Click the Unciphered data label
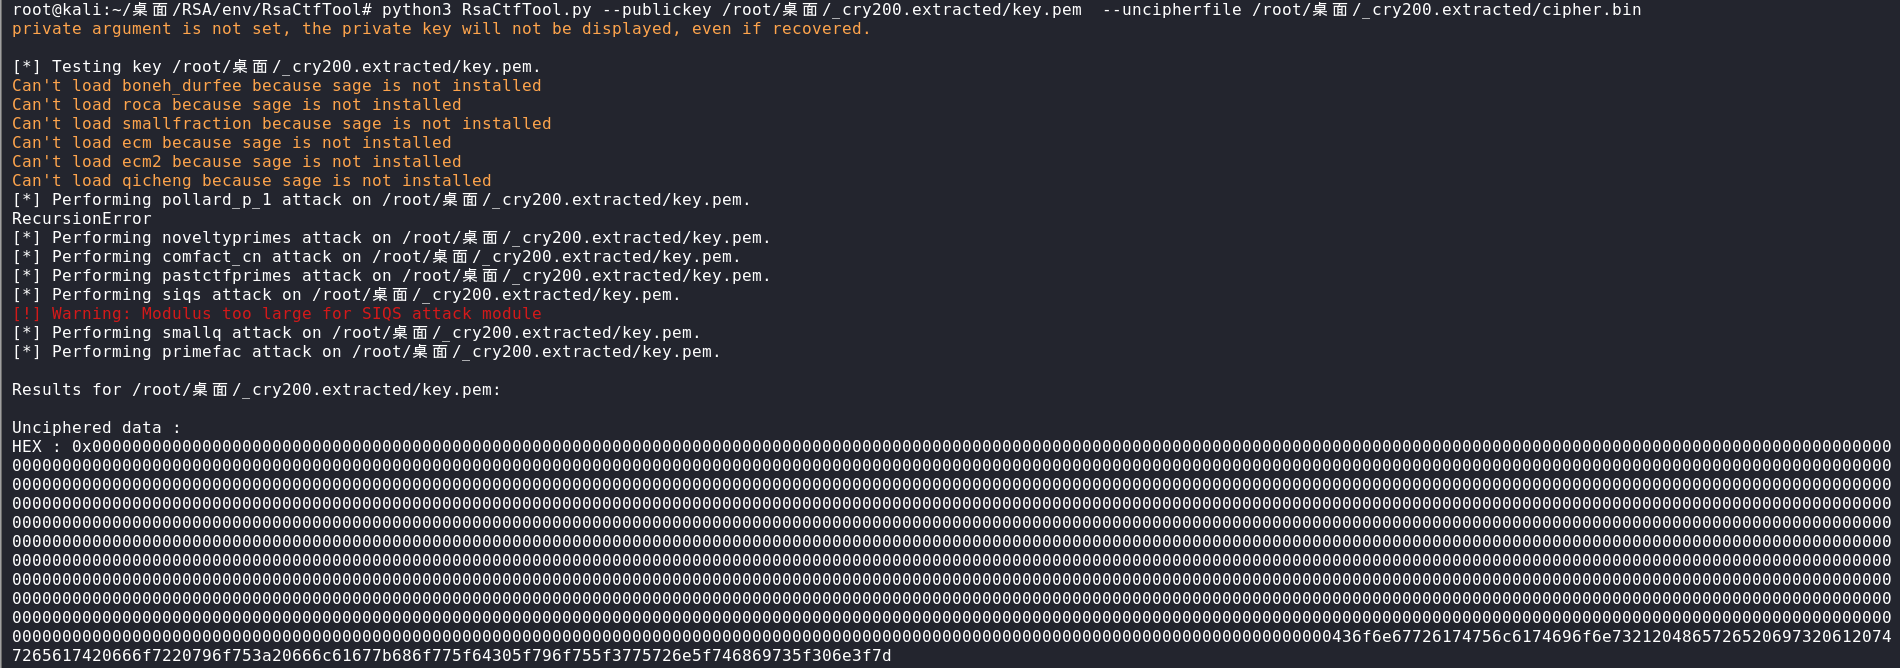The height and width of the screenshot is (668, 1900). click(x=96, y=428)
